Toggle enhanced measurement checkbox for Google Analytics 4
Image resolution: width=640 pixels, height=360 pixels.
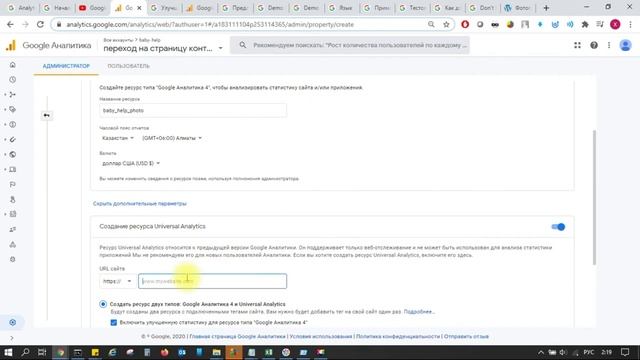pyautogui.click(x=113, y=322)
